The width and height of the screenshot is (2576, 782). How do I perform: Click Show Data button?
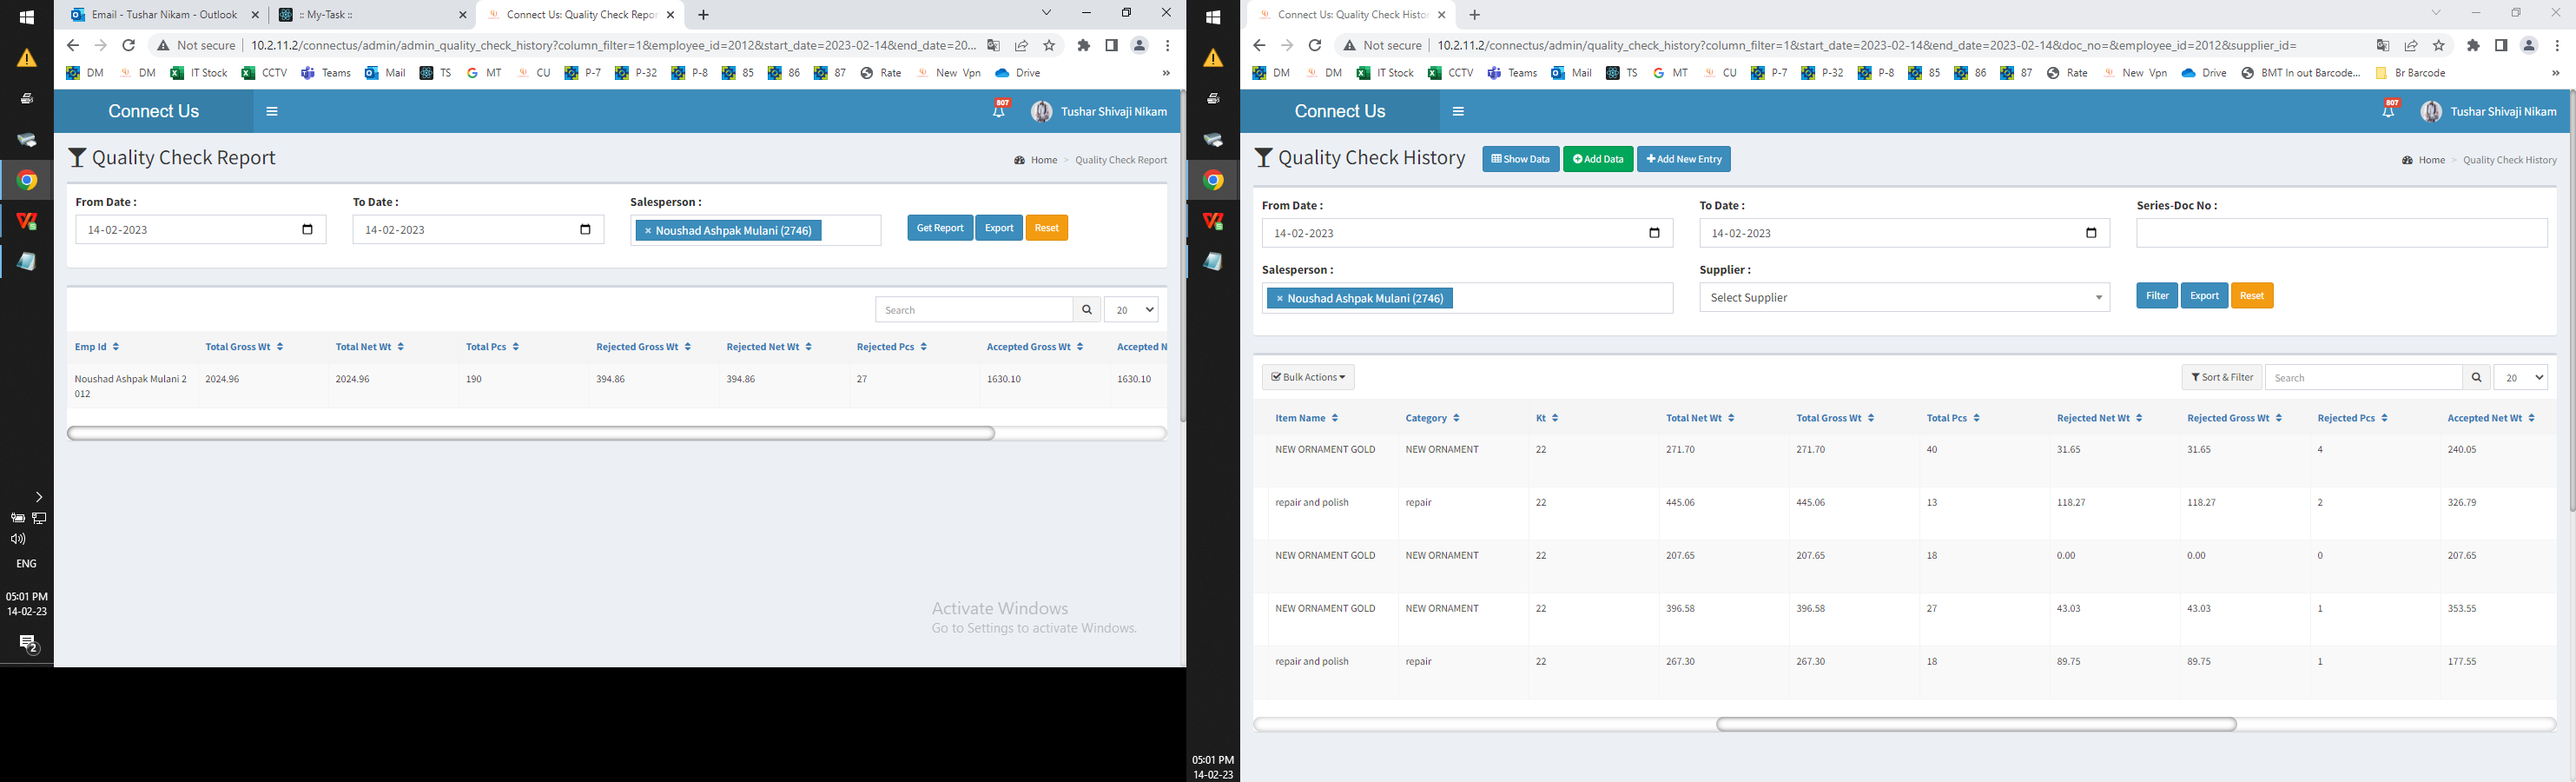[1520, 159]
